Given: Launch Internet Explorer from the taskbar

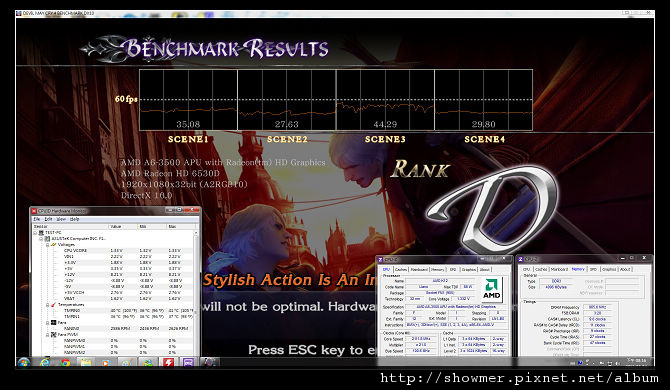Looking at the screenshot, I should click(x=44, y=363).
